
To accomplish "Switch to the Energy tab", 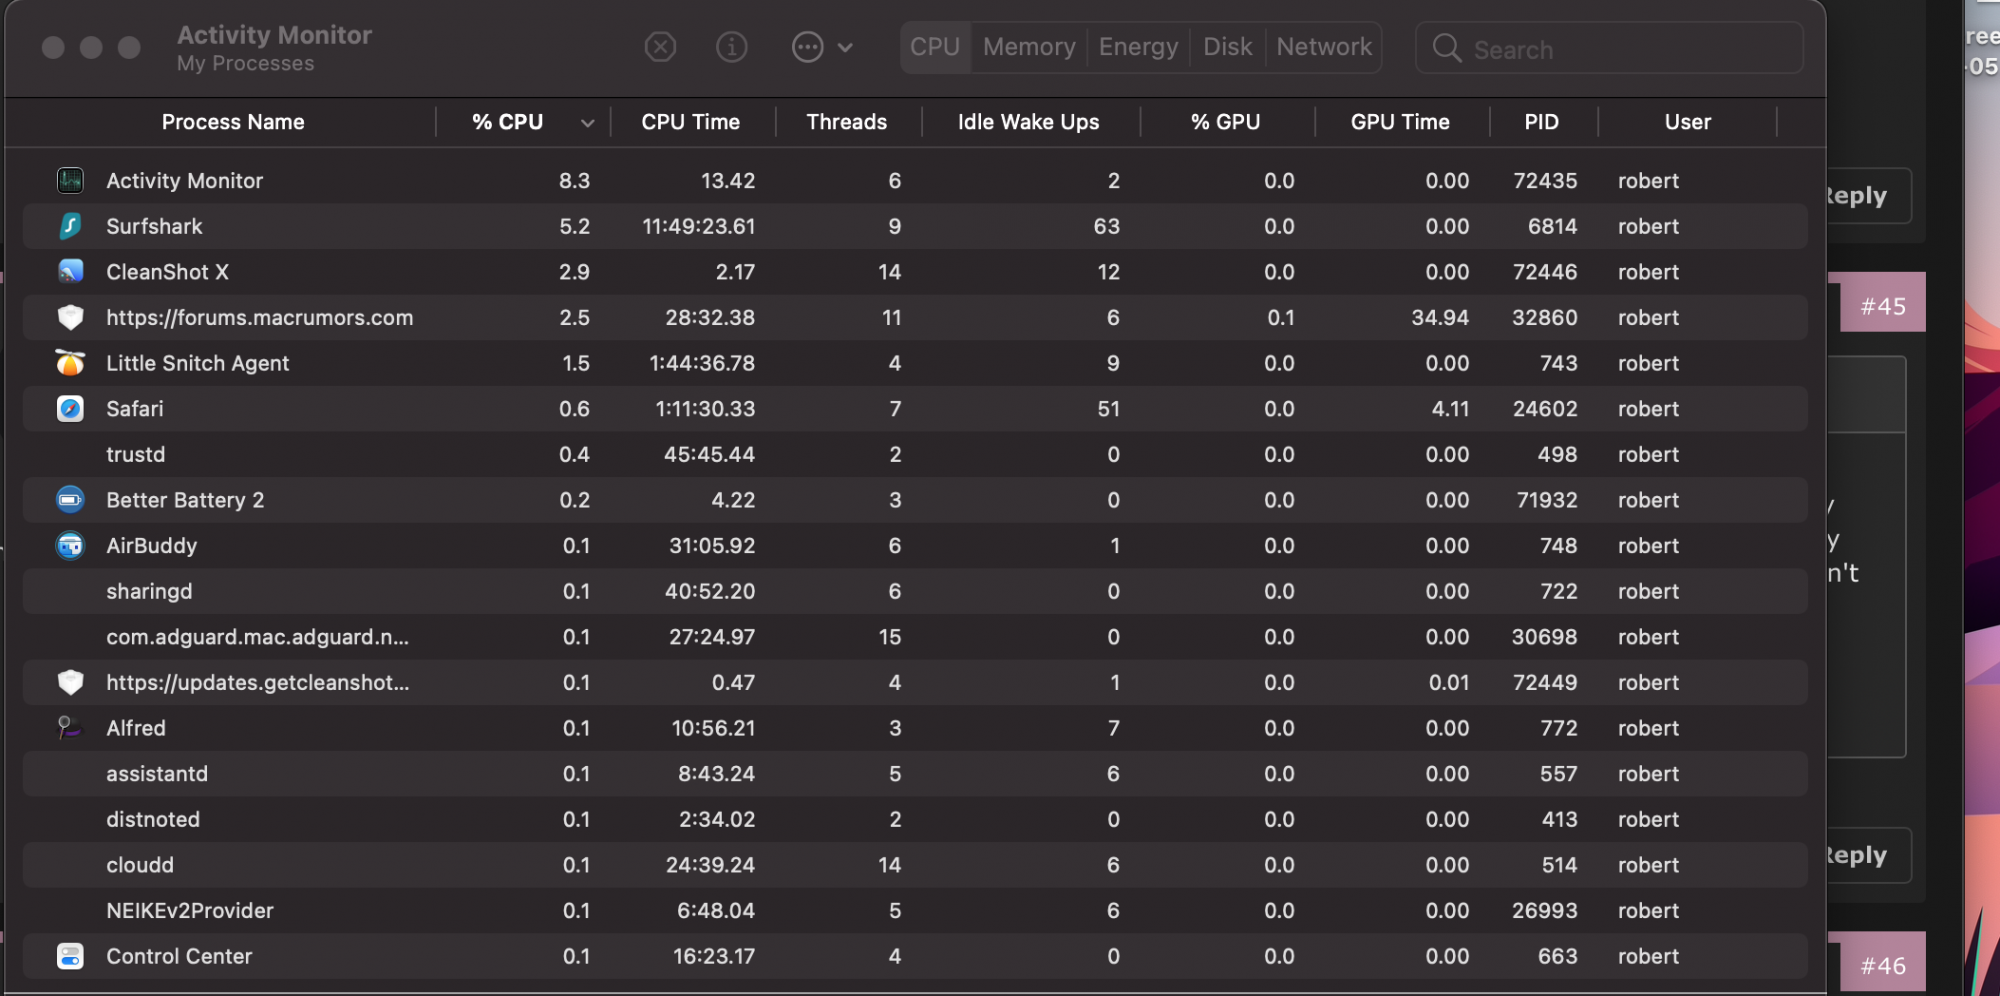I will [1138, 47].
